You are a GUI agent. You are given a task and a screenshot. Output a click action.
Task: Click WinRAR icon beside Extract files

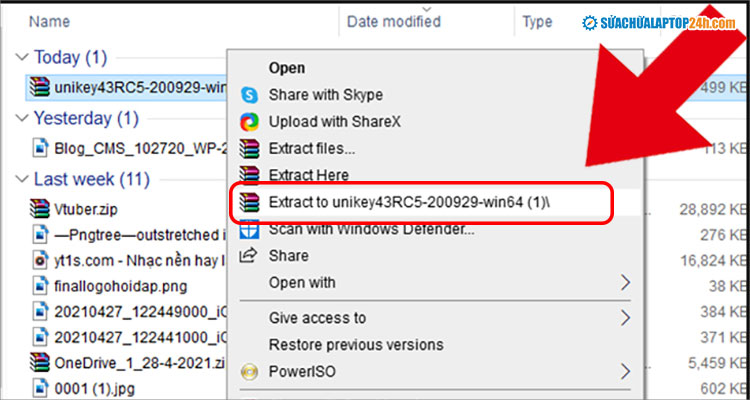pos(250,149)
